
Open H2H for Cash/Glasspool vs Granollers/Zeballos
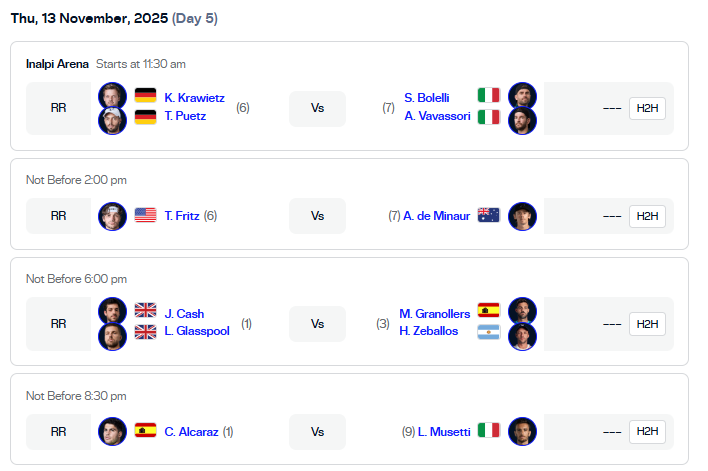647,324
